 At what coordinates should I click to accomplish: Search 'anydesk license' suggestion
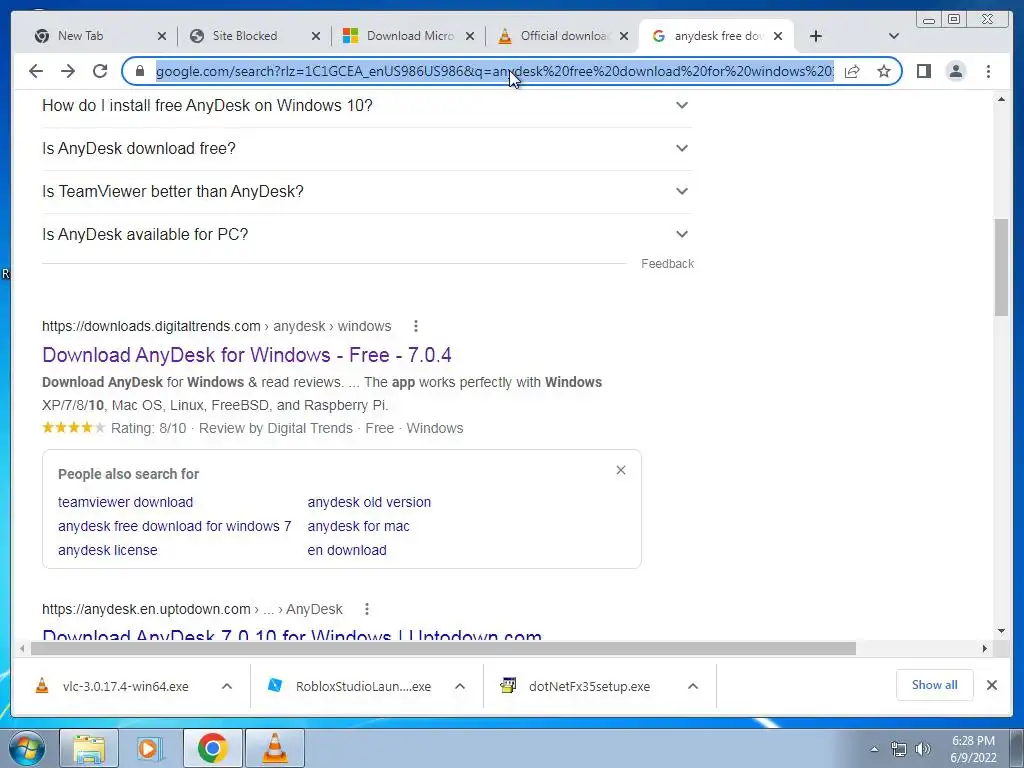click(108, 551)
